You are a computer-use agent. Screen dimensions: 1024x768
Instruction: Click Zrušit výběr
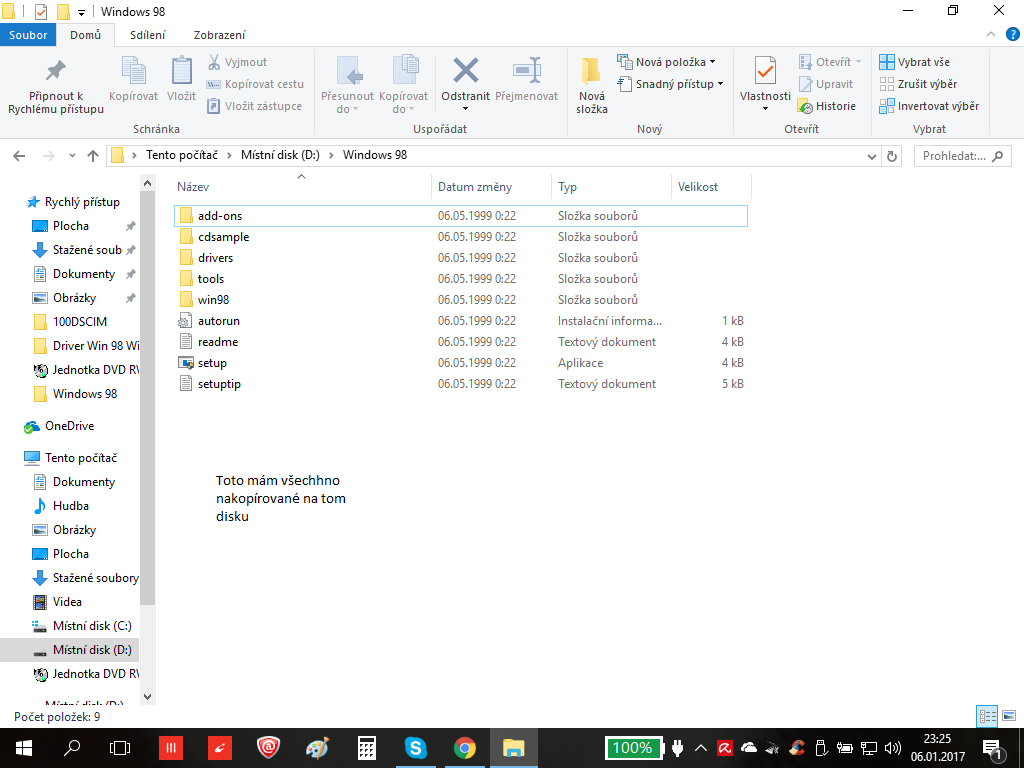918,84
